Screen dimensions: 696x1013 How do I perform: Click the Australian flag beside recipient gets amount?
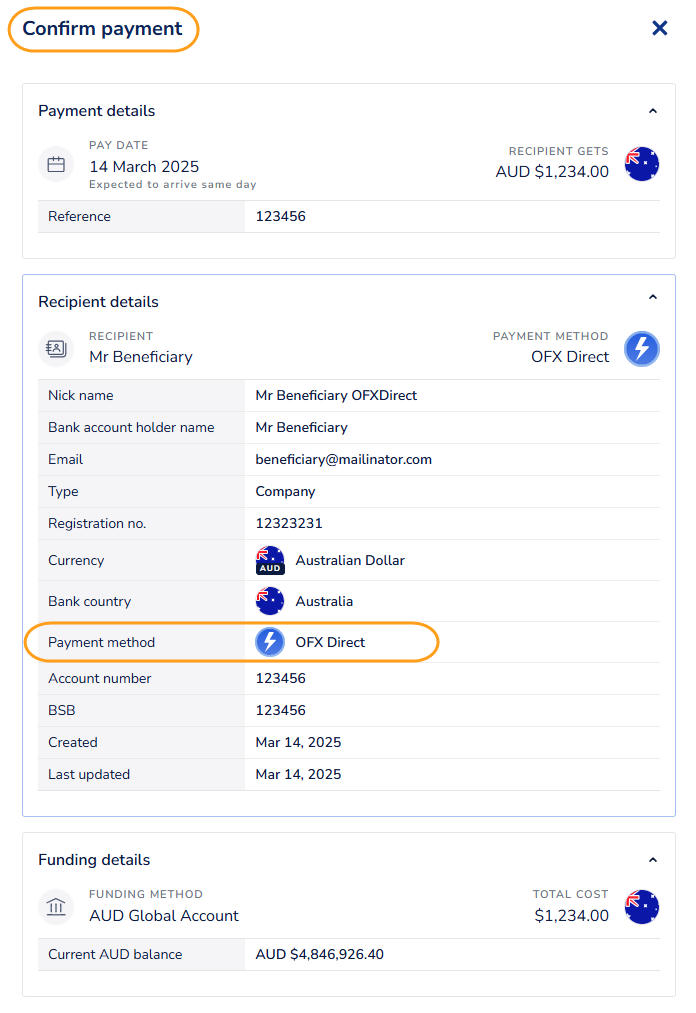point(642,163)
